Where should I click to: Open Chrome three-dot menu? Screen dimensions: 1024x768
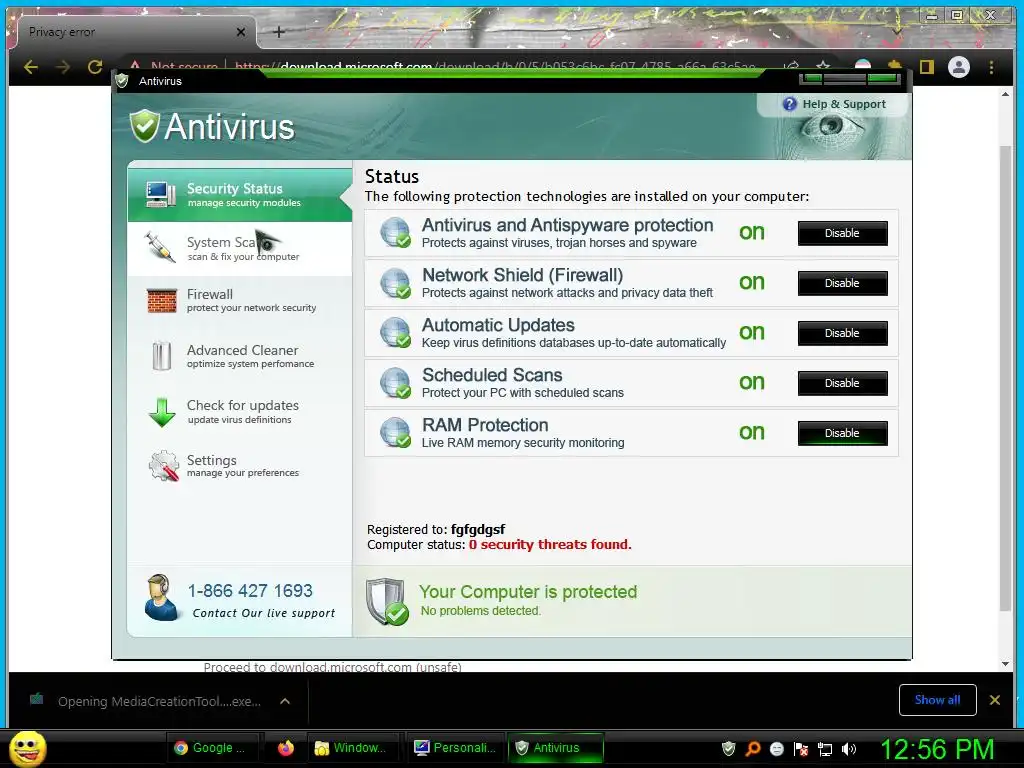click(x=991, y=67)
